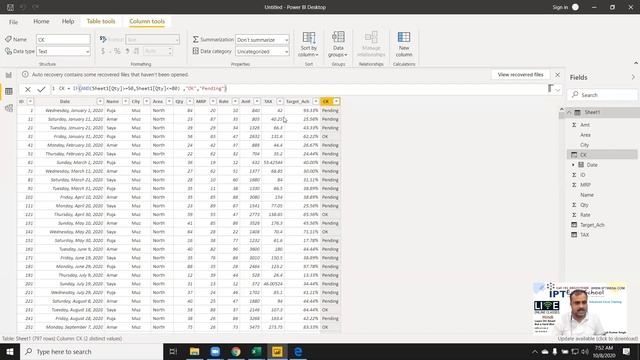The width and height of the screenshot is (640, 360).
Task: Click the Target_Ach field icon
Action: 574,224
